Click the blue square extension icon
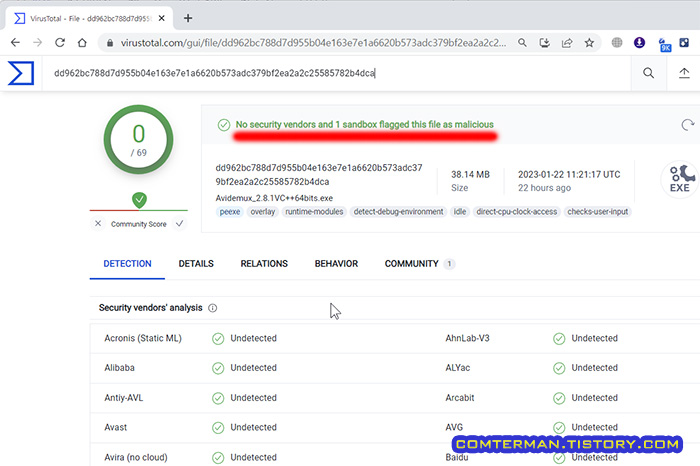 pyautogui.click(x=684, y=42)
